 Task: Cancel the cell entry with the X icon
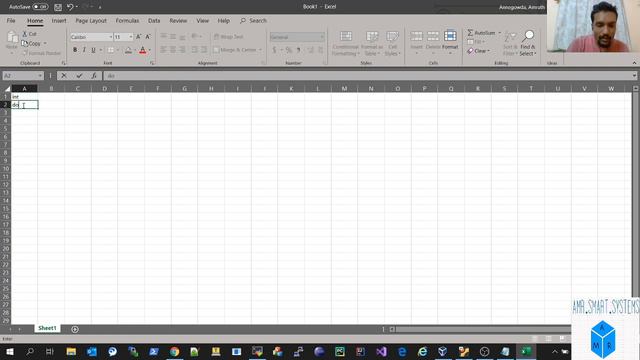(x=64, y=76)
